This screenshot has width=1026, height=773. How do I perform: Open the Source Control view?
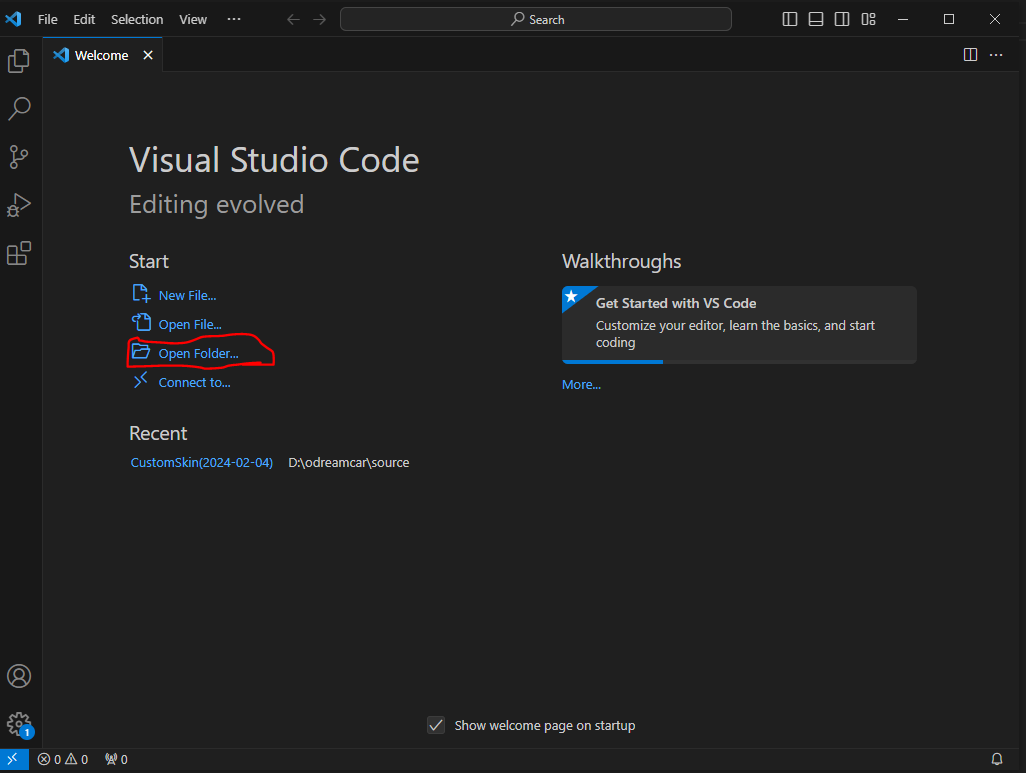(x=19, y=157)
